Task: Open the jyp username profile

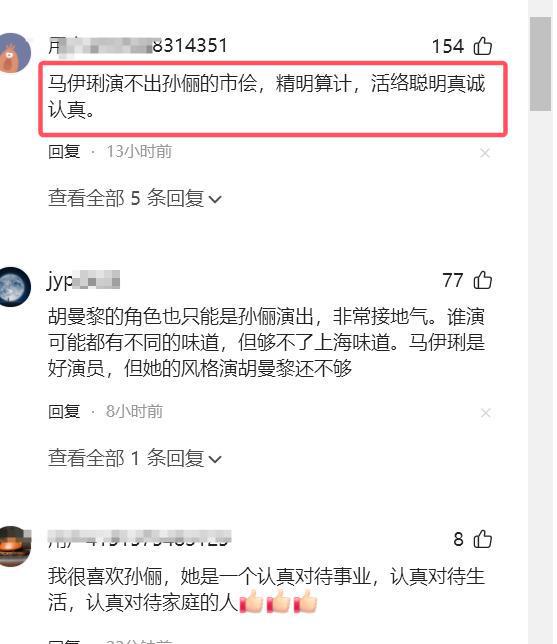Action: tap(83, 281)
